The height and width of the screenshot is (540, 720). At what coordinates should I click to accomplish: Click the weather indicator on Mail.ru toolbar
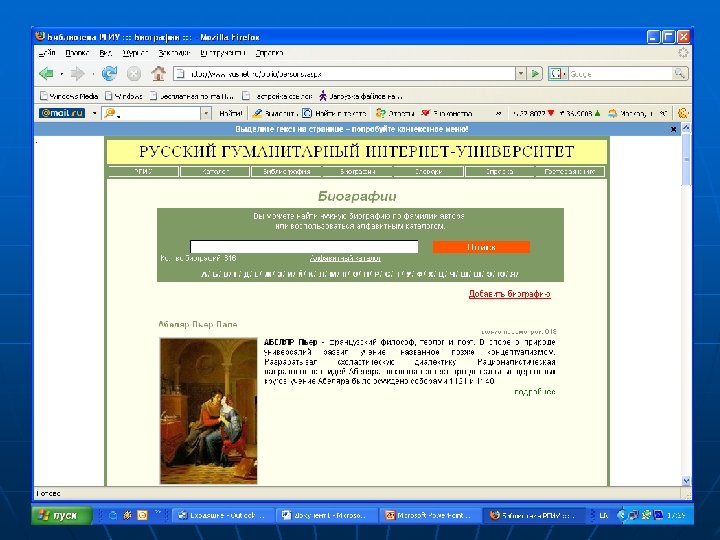638,113
